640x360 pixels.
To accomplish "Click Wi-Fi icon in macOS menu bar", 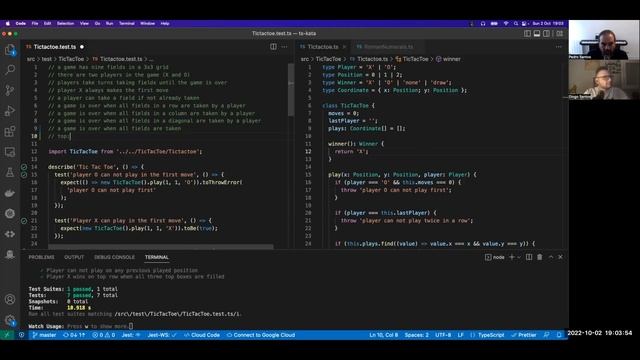I will coord(506,24).
